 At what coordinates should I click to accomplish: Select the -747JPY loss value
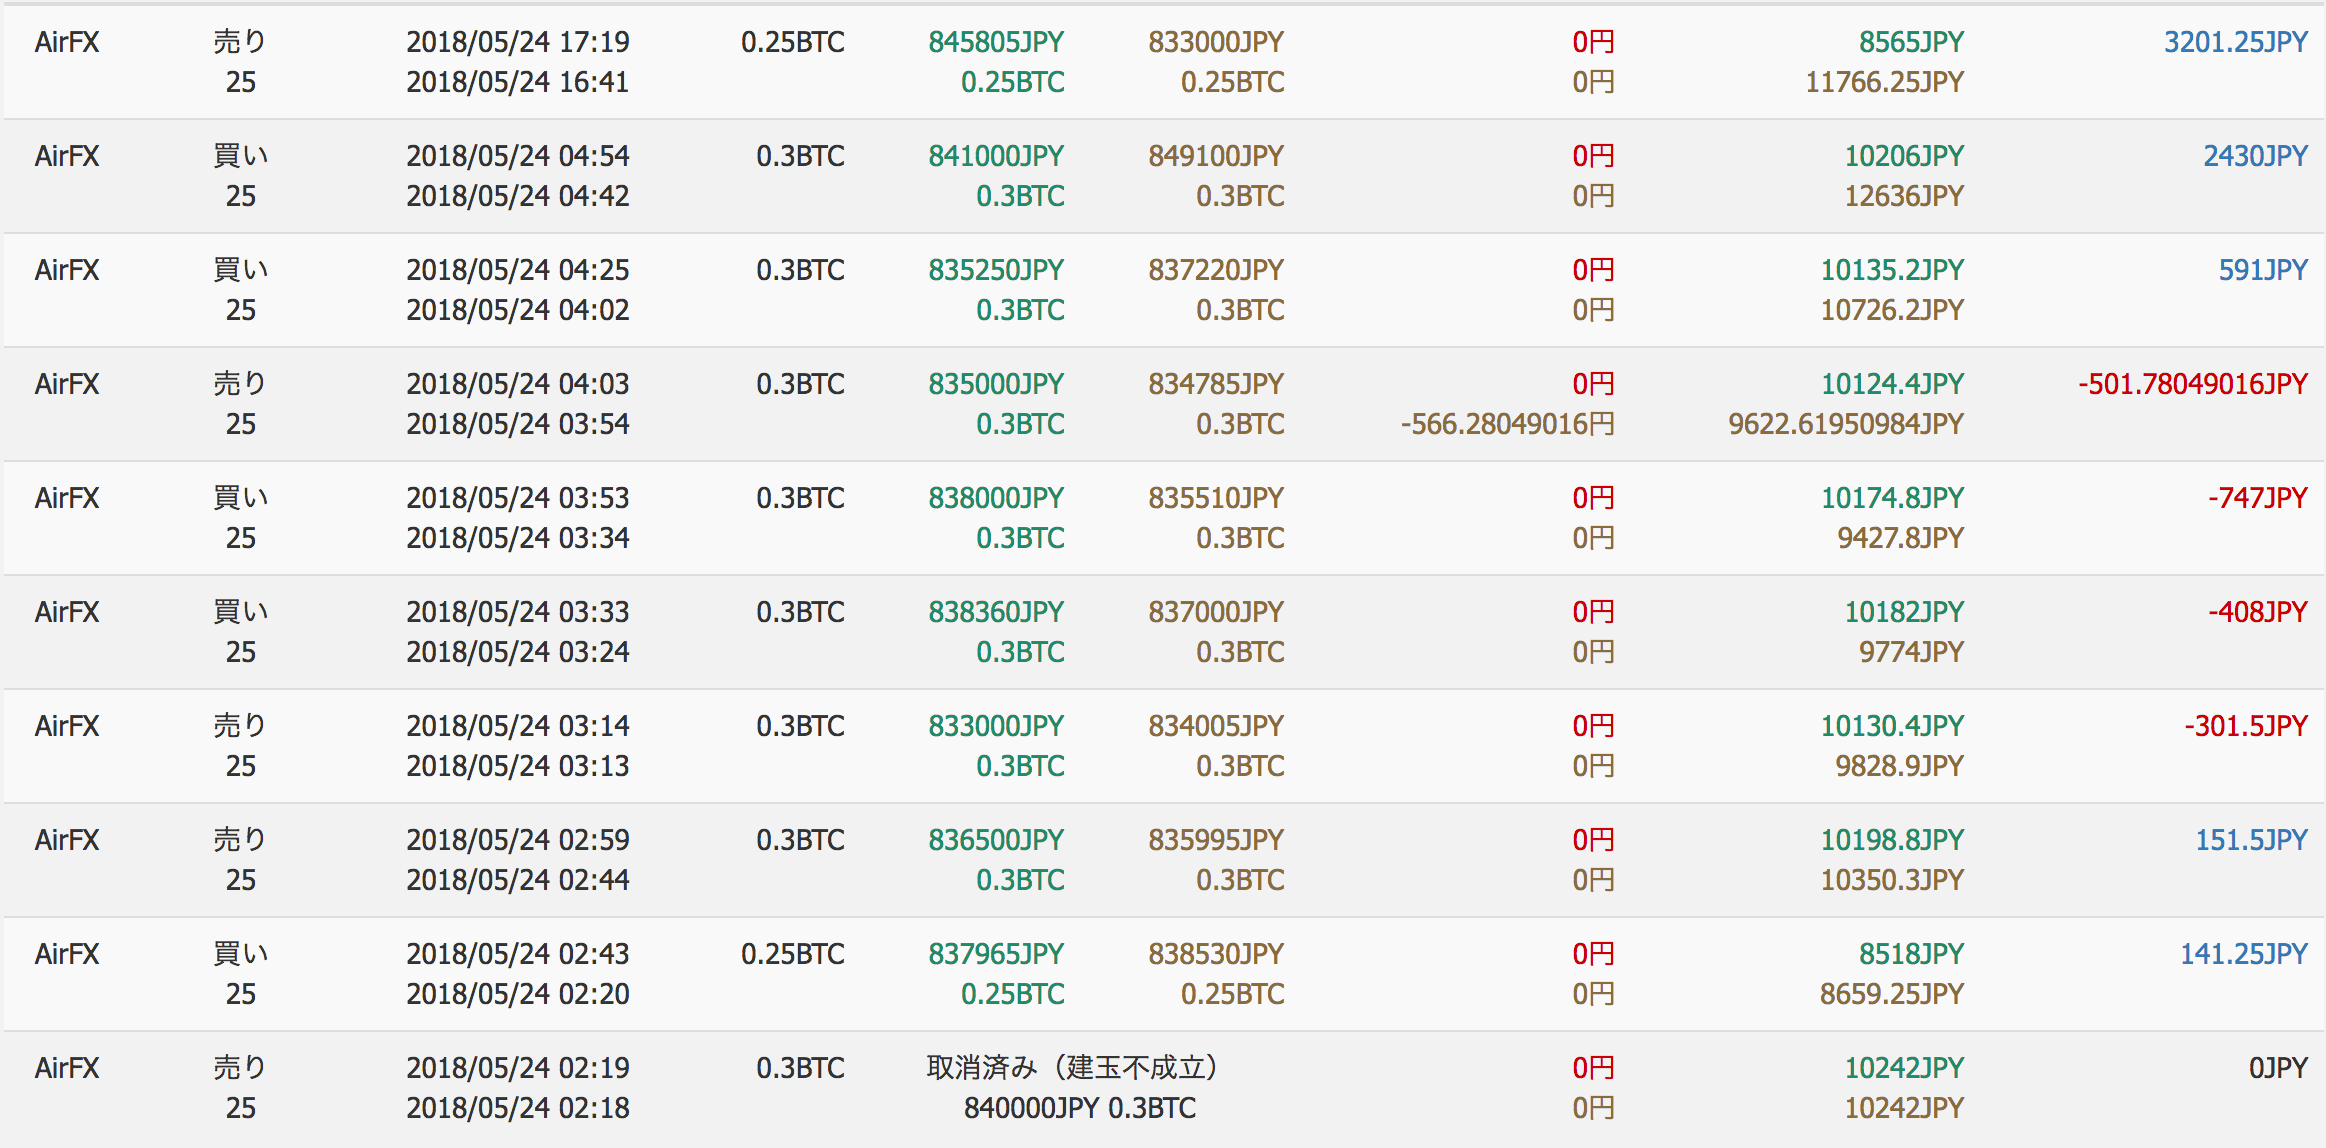(2257, 498)
